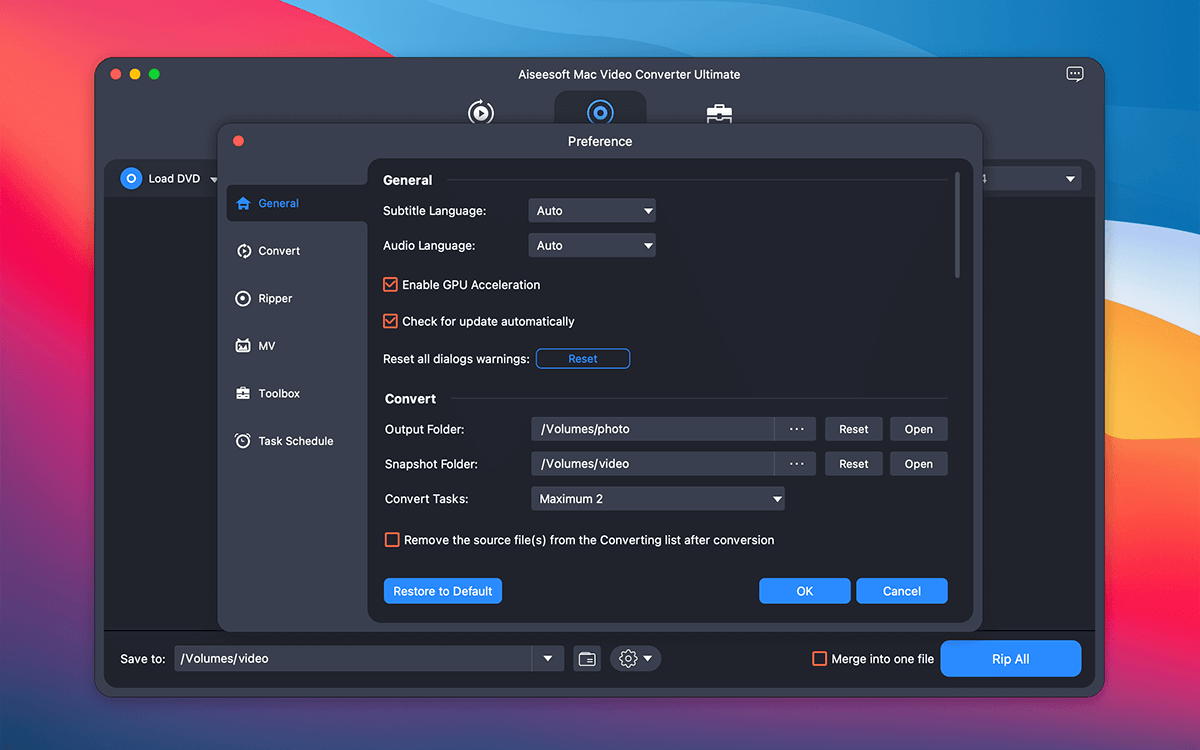Click the "Subtitle Language:" label
This screenshot has height=750, width=1200.
(435, 211)
